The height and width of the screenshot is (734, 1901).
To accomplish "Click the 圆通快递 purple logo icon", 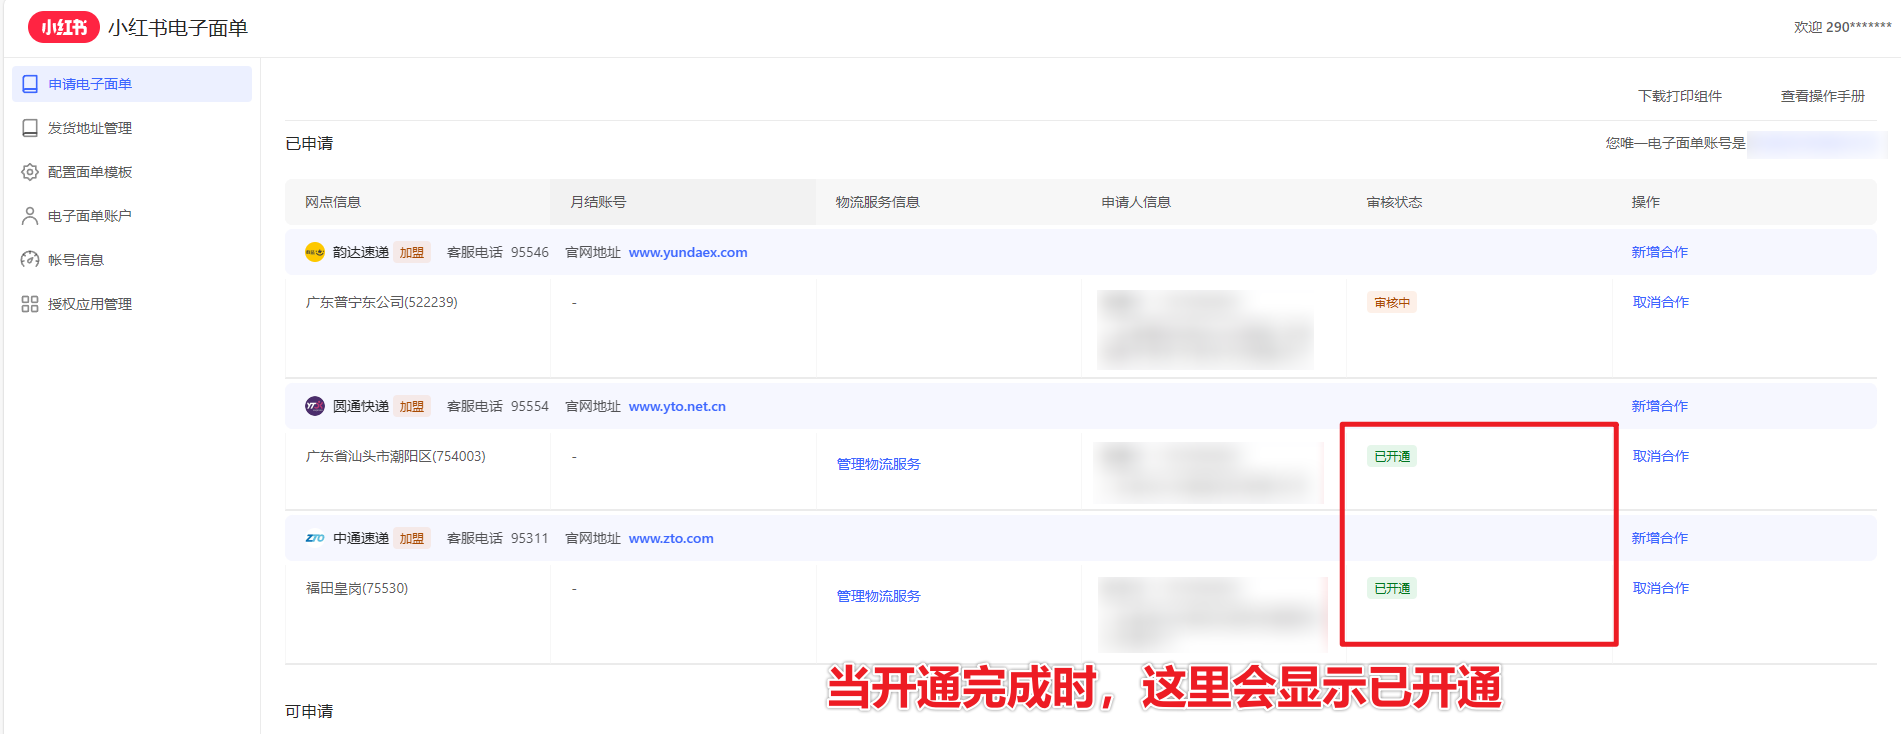I will pyautogui.click(x=315, y=406).
